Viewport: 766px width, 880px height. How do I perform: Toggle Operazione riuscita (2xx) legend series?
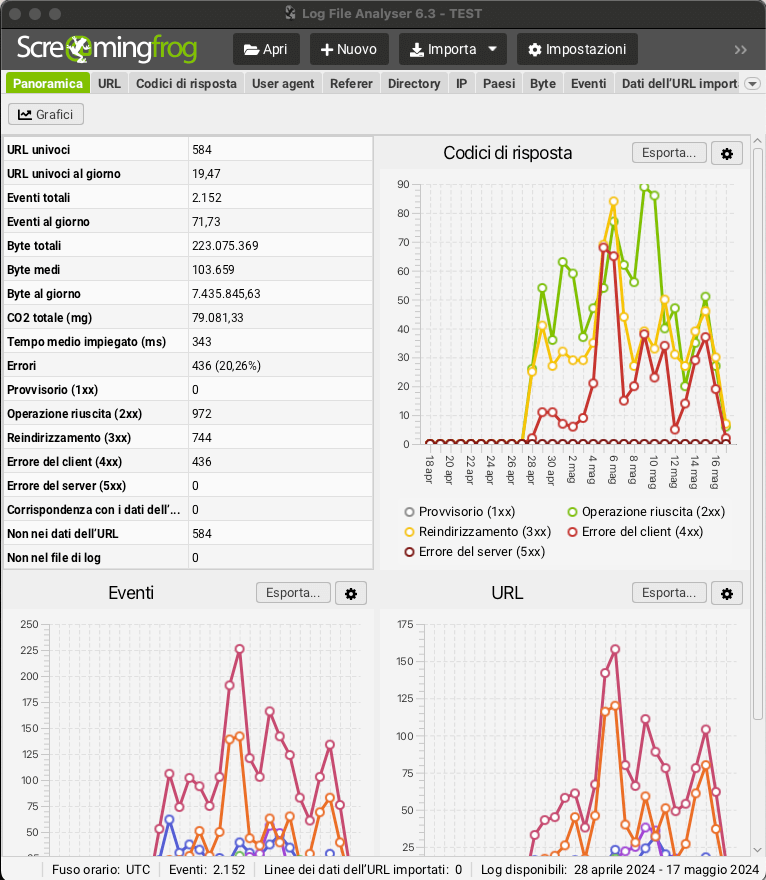645,511
